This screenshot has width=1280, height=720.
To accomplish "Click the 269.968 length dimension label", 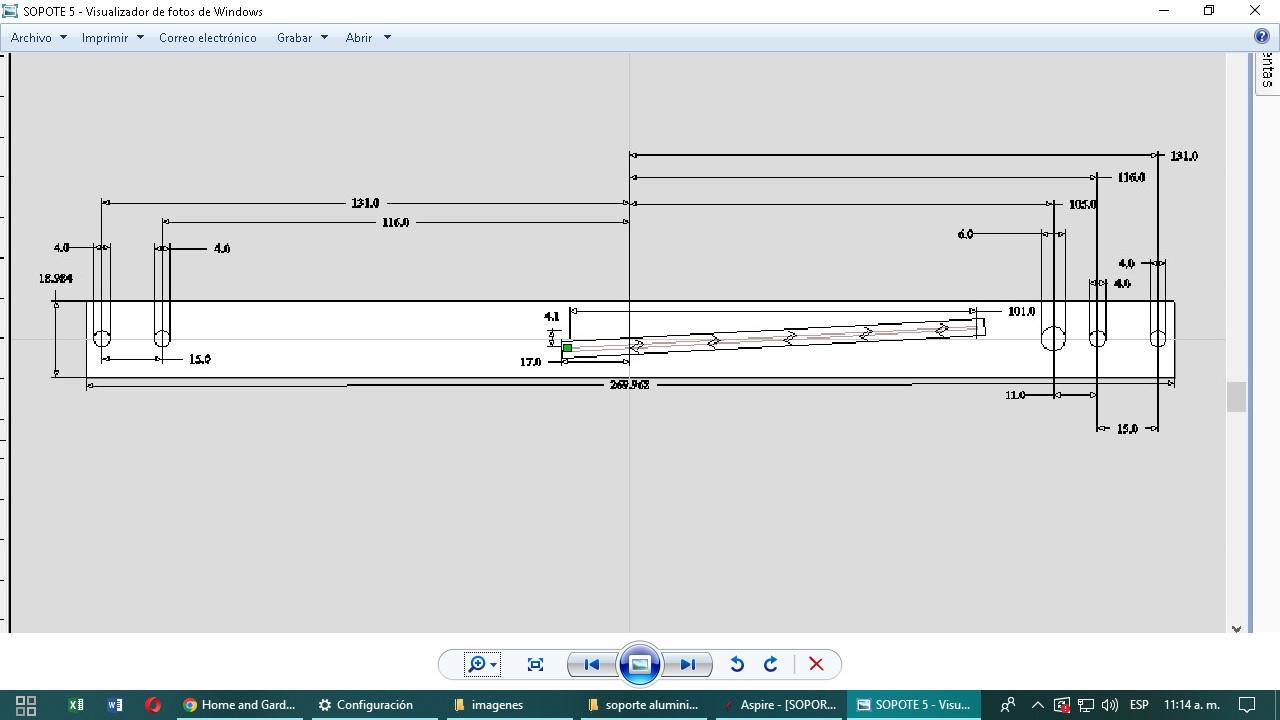I will 630,385.
